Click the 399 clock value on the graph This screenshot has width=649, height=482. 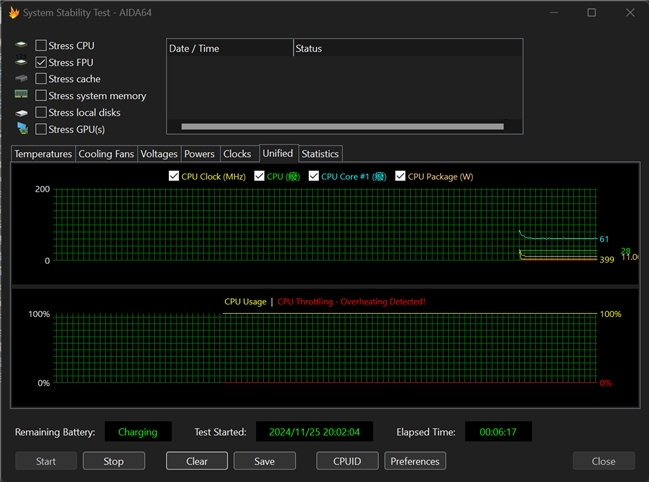point(607,260)
